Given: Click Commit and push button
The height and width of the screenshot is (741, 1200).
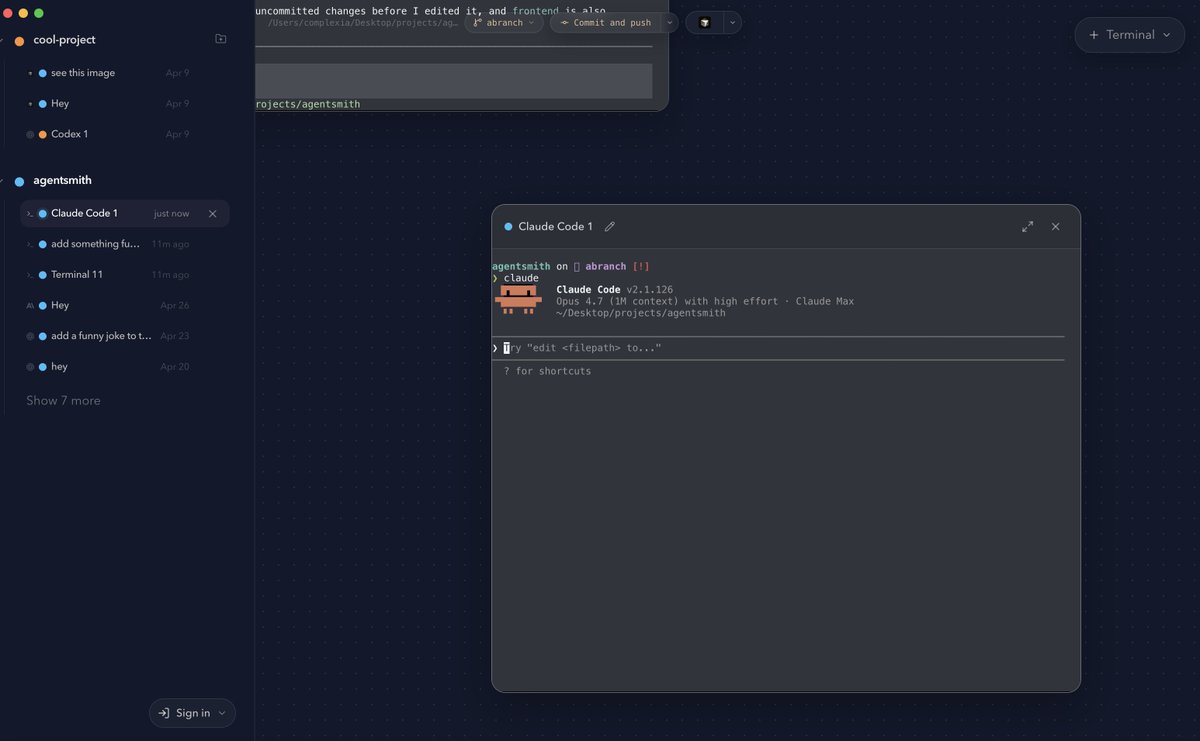Looking at the screenshot, I should pos(606,22).
